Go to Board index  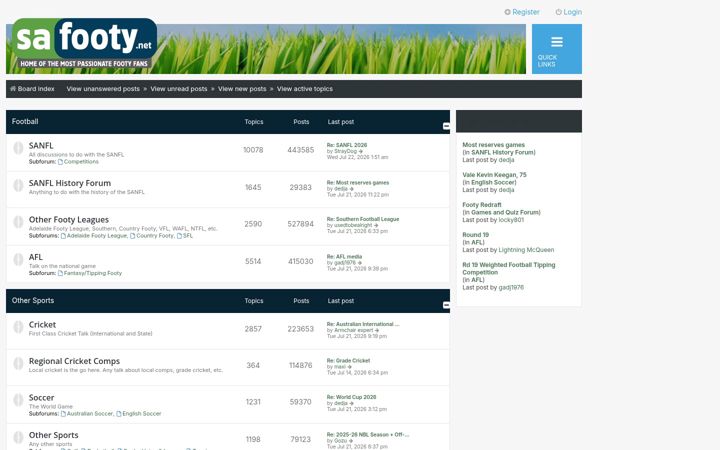tap(32, 89)
